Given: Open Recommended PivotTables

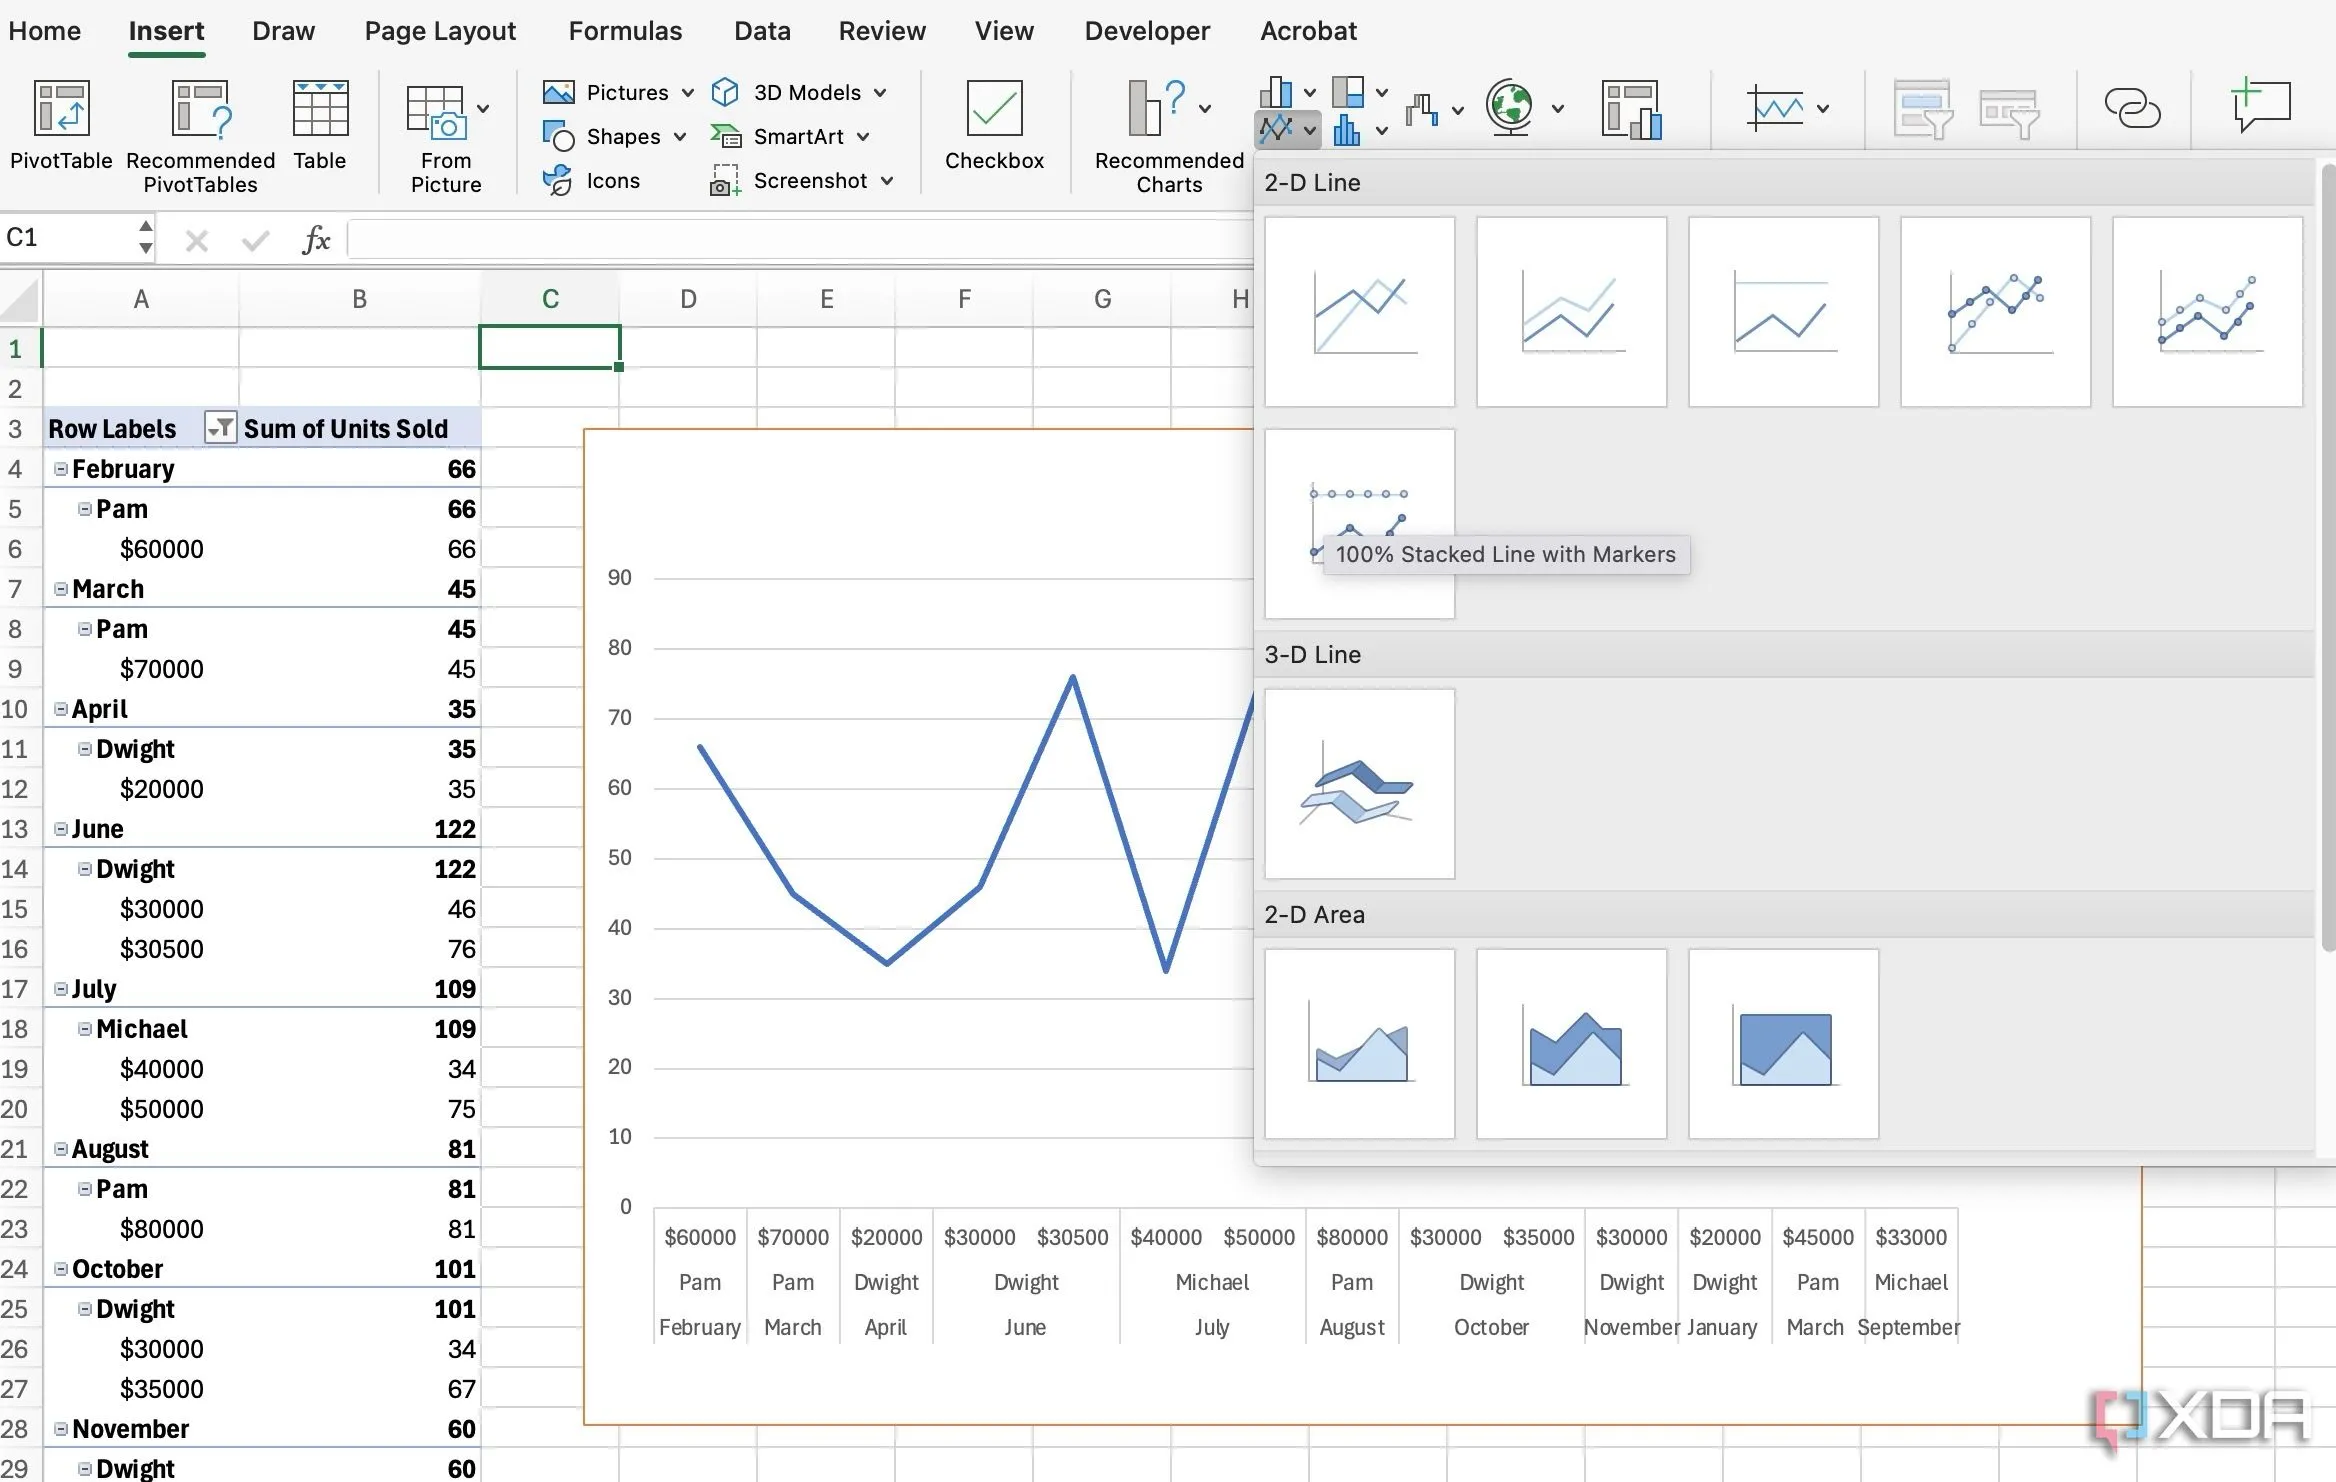Looking at the screenshot, I should (x=200, y=137).
